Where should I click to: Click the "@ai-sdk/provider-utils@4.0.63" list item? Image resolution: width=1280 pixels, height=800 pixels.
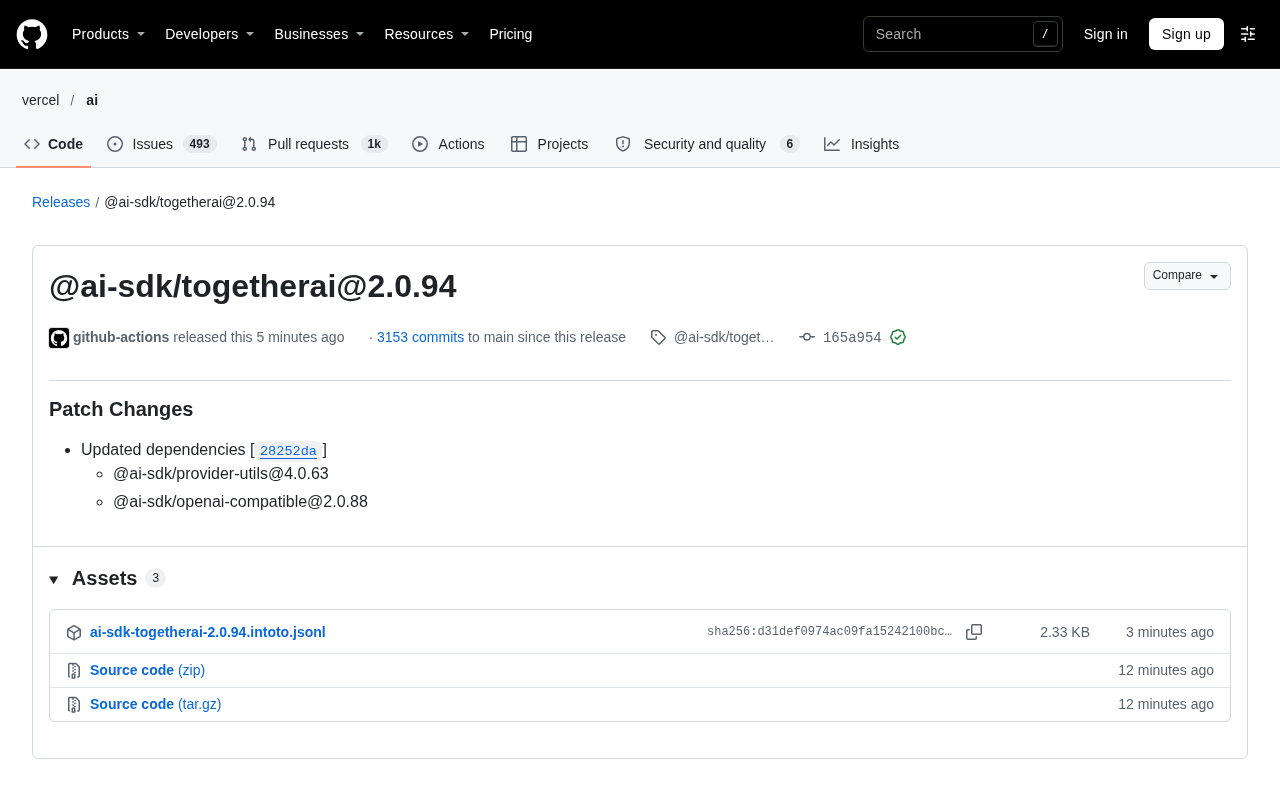(221, 474)
